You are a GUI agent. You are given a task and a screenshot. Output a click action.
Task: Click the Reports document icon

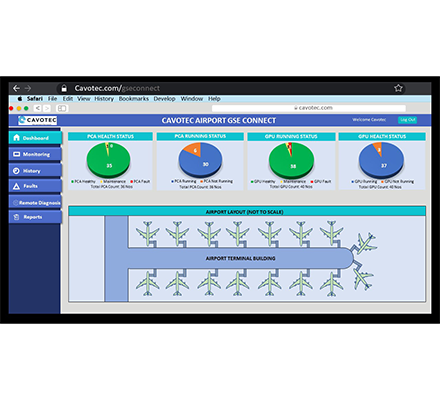[16, 217]
